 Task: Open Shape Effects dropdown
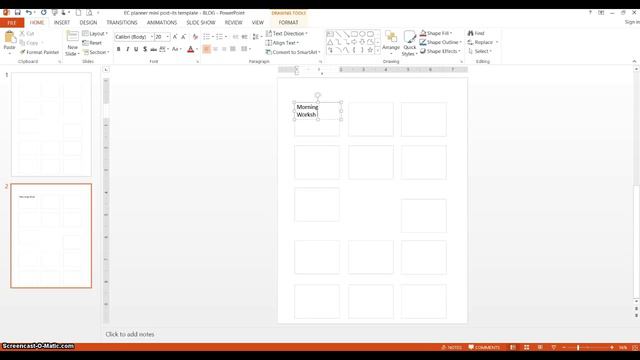tap(440, 51)
